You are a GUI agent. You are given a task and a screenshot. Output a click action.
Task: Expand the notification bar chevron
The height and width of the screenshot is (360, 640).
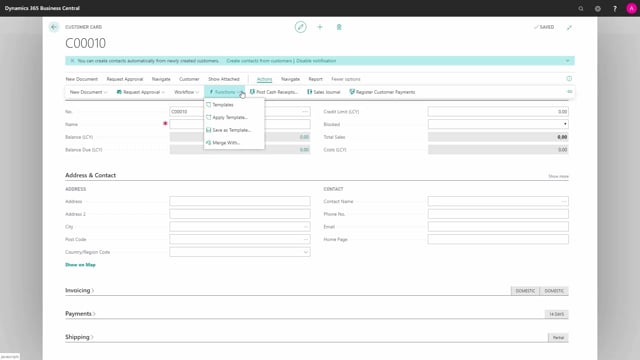pyautogui.click(x=567, y=61)
